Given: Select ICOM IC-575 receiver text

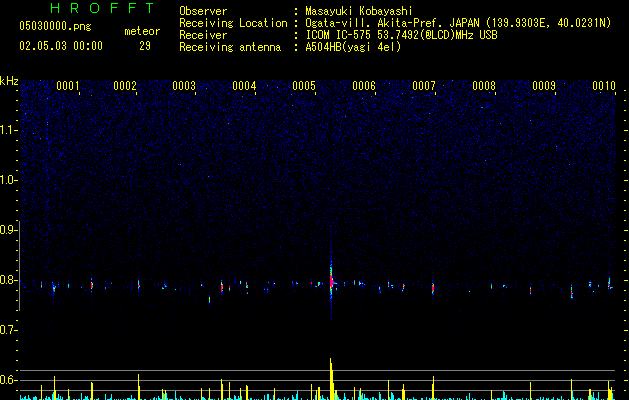Looking at the screenshot, I should [x=401, y=35].
